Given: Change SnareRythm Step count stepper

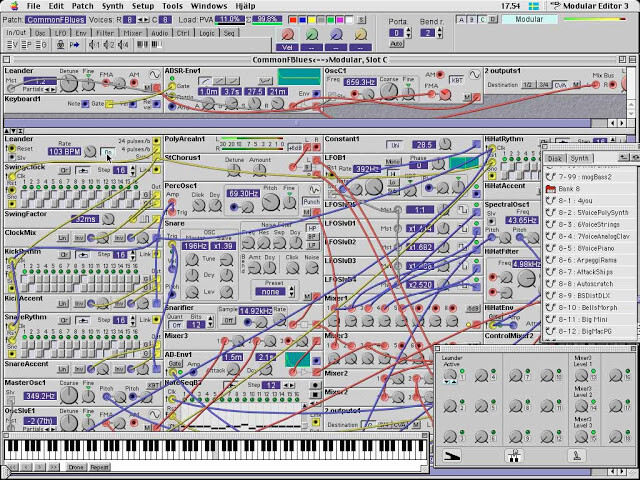Looking at the screenshot, I should click(132, 320).
